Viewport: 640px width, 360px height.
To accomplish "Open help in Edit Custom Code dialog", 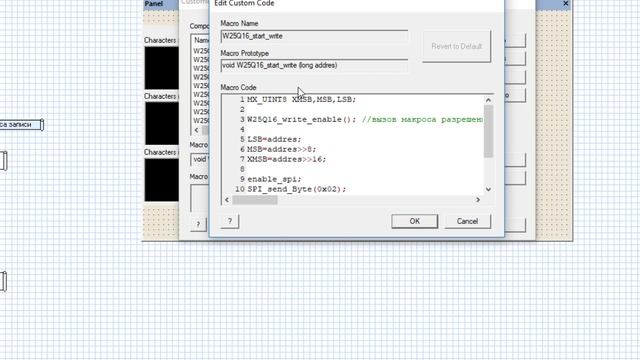I will (230, 221).
